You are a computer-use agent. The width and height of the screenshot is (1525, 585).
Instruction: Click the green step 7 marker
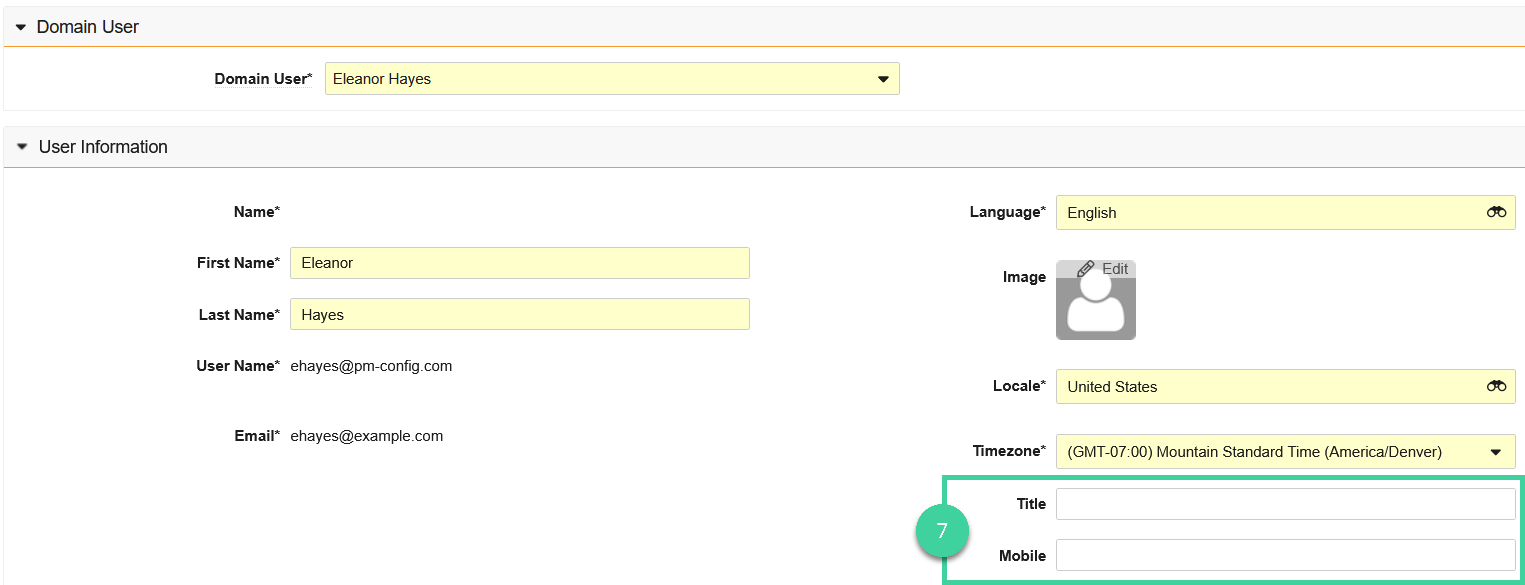942,531
